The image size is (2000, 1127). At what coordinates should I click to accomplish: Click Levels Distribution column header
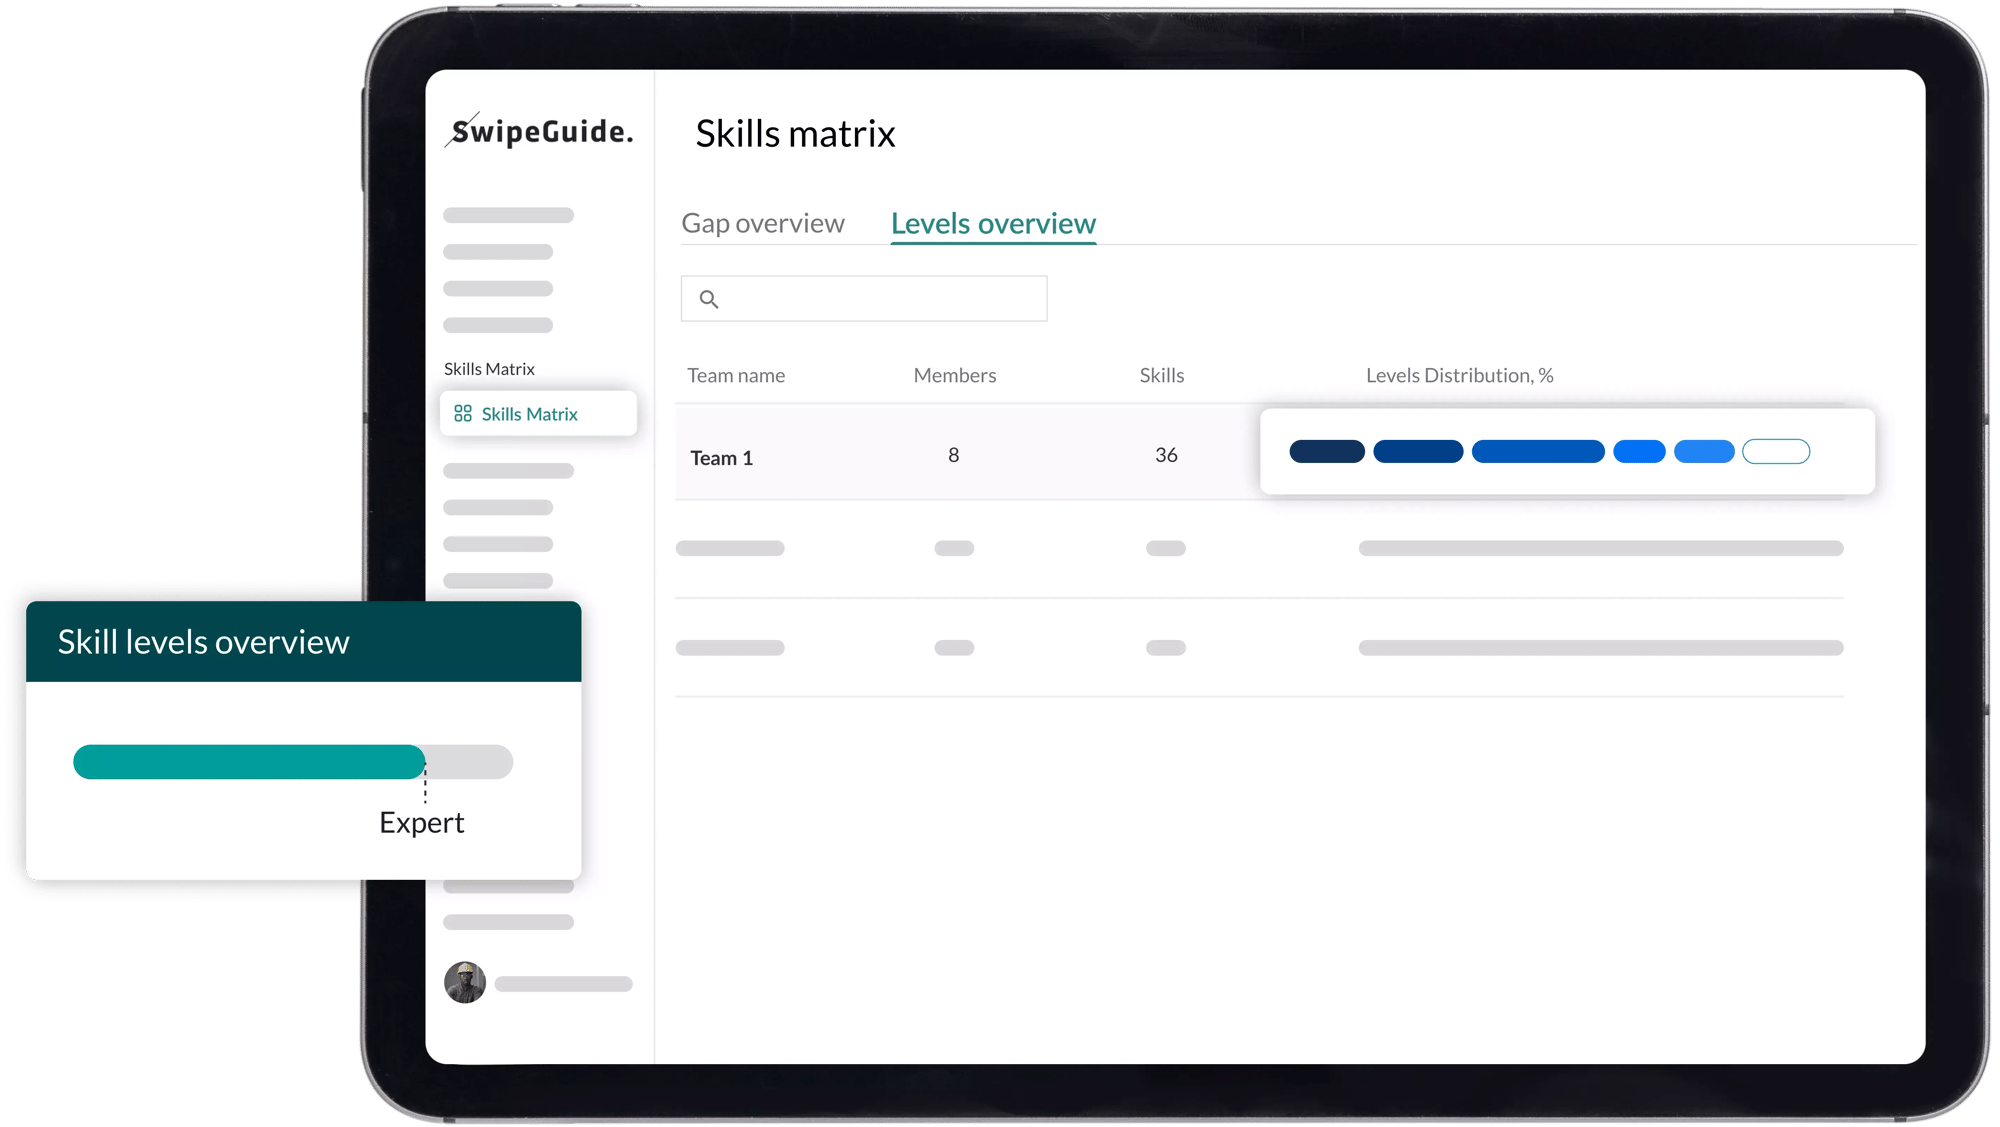coord(1459,376)
